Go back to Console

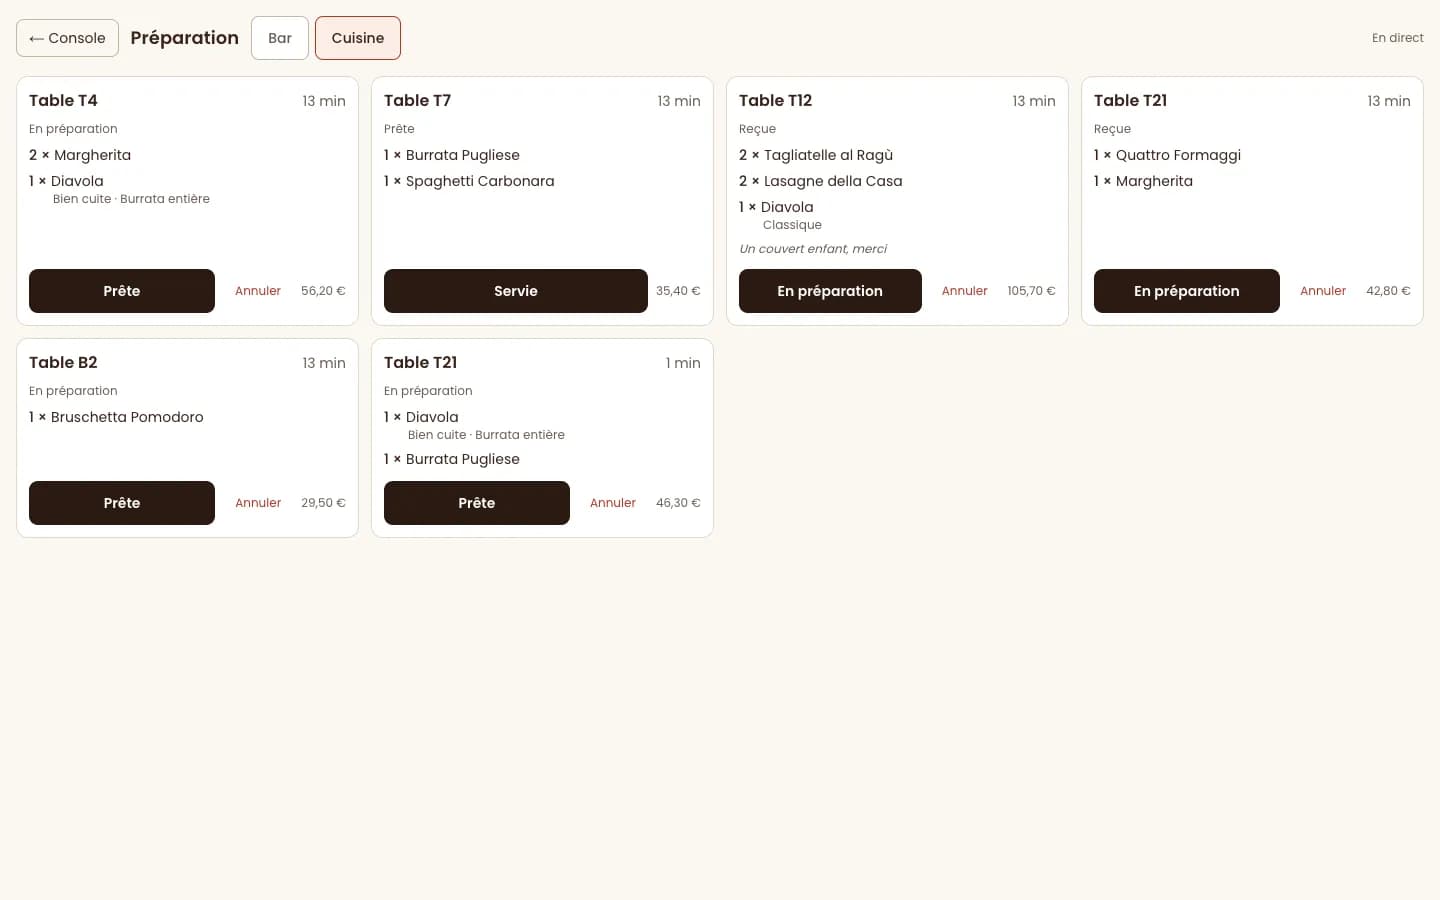pos(67,38)
